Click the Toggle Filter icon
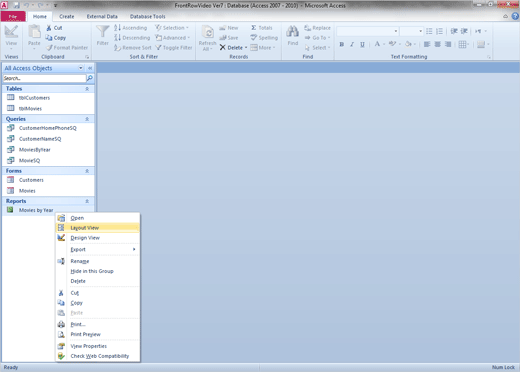This screenshot has height=372, width=520. [158, 48]
